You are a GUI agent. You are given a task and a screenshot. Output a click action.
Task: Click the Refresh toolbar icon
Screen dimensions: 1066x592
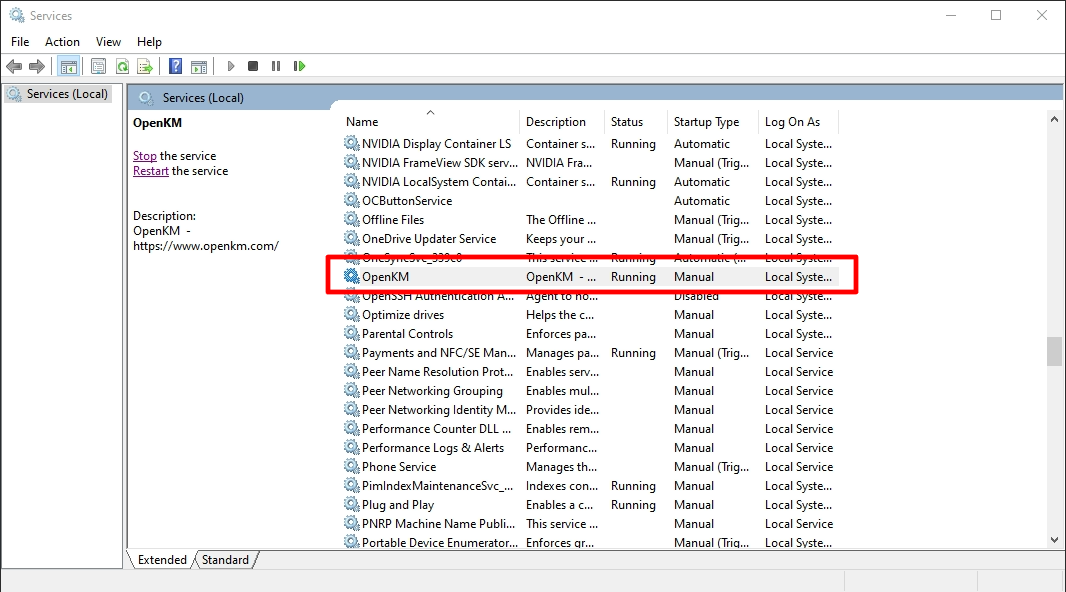coord(121,67)
